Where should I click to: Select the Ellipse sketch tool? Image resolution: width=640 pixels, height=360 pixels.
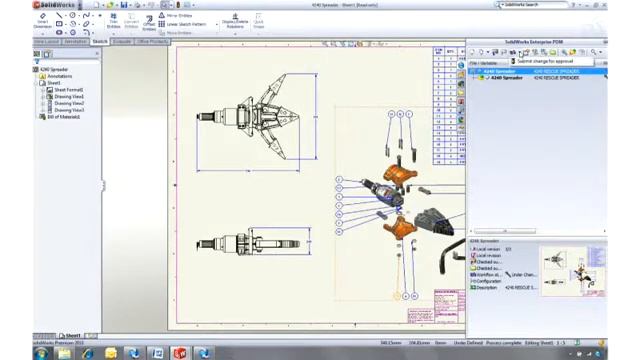coord(86,24)
